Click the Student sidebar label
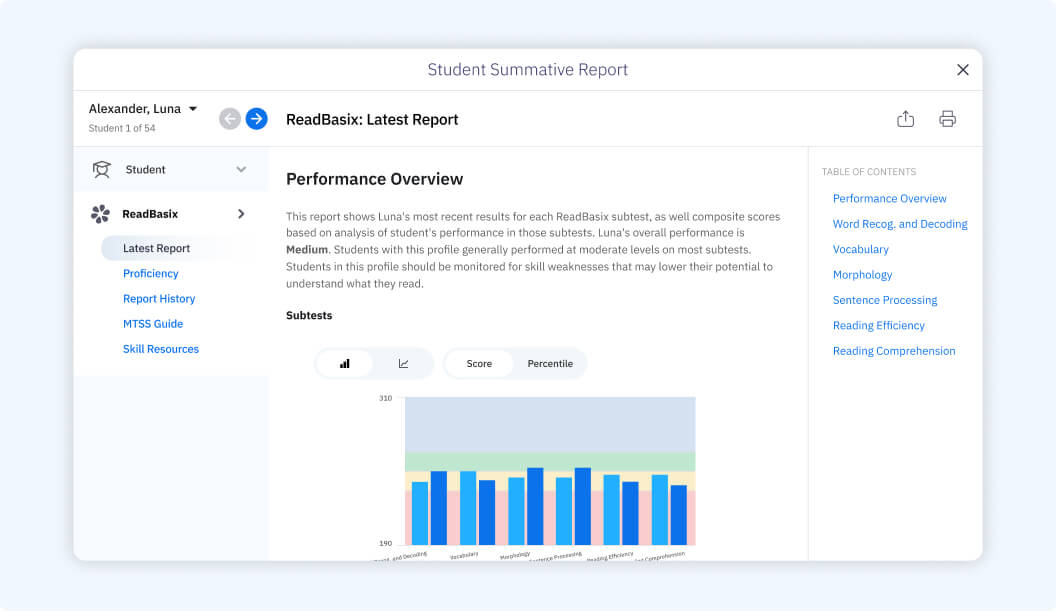Image resolution: width=1056 pixels, height=611 pixels. click(145, 170)
